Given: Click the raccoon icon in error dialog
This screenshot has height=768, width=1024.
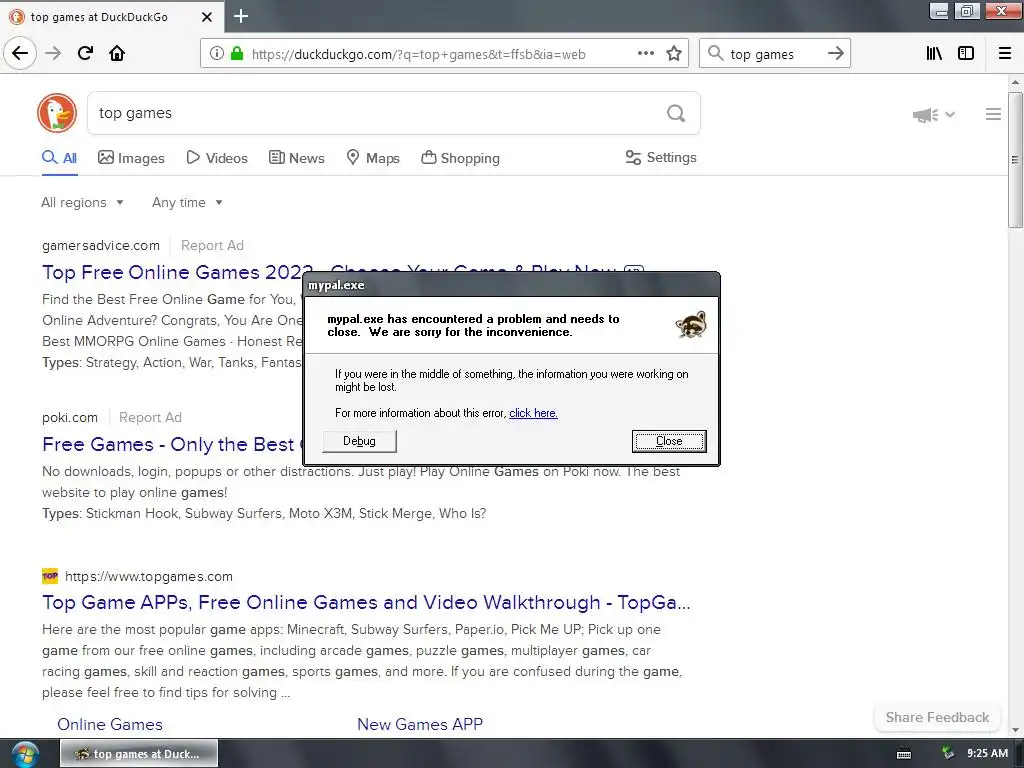Looking at the screenshot, I should point(691,325).
